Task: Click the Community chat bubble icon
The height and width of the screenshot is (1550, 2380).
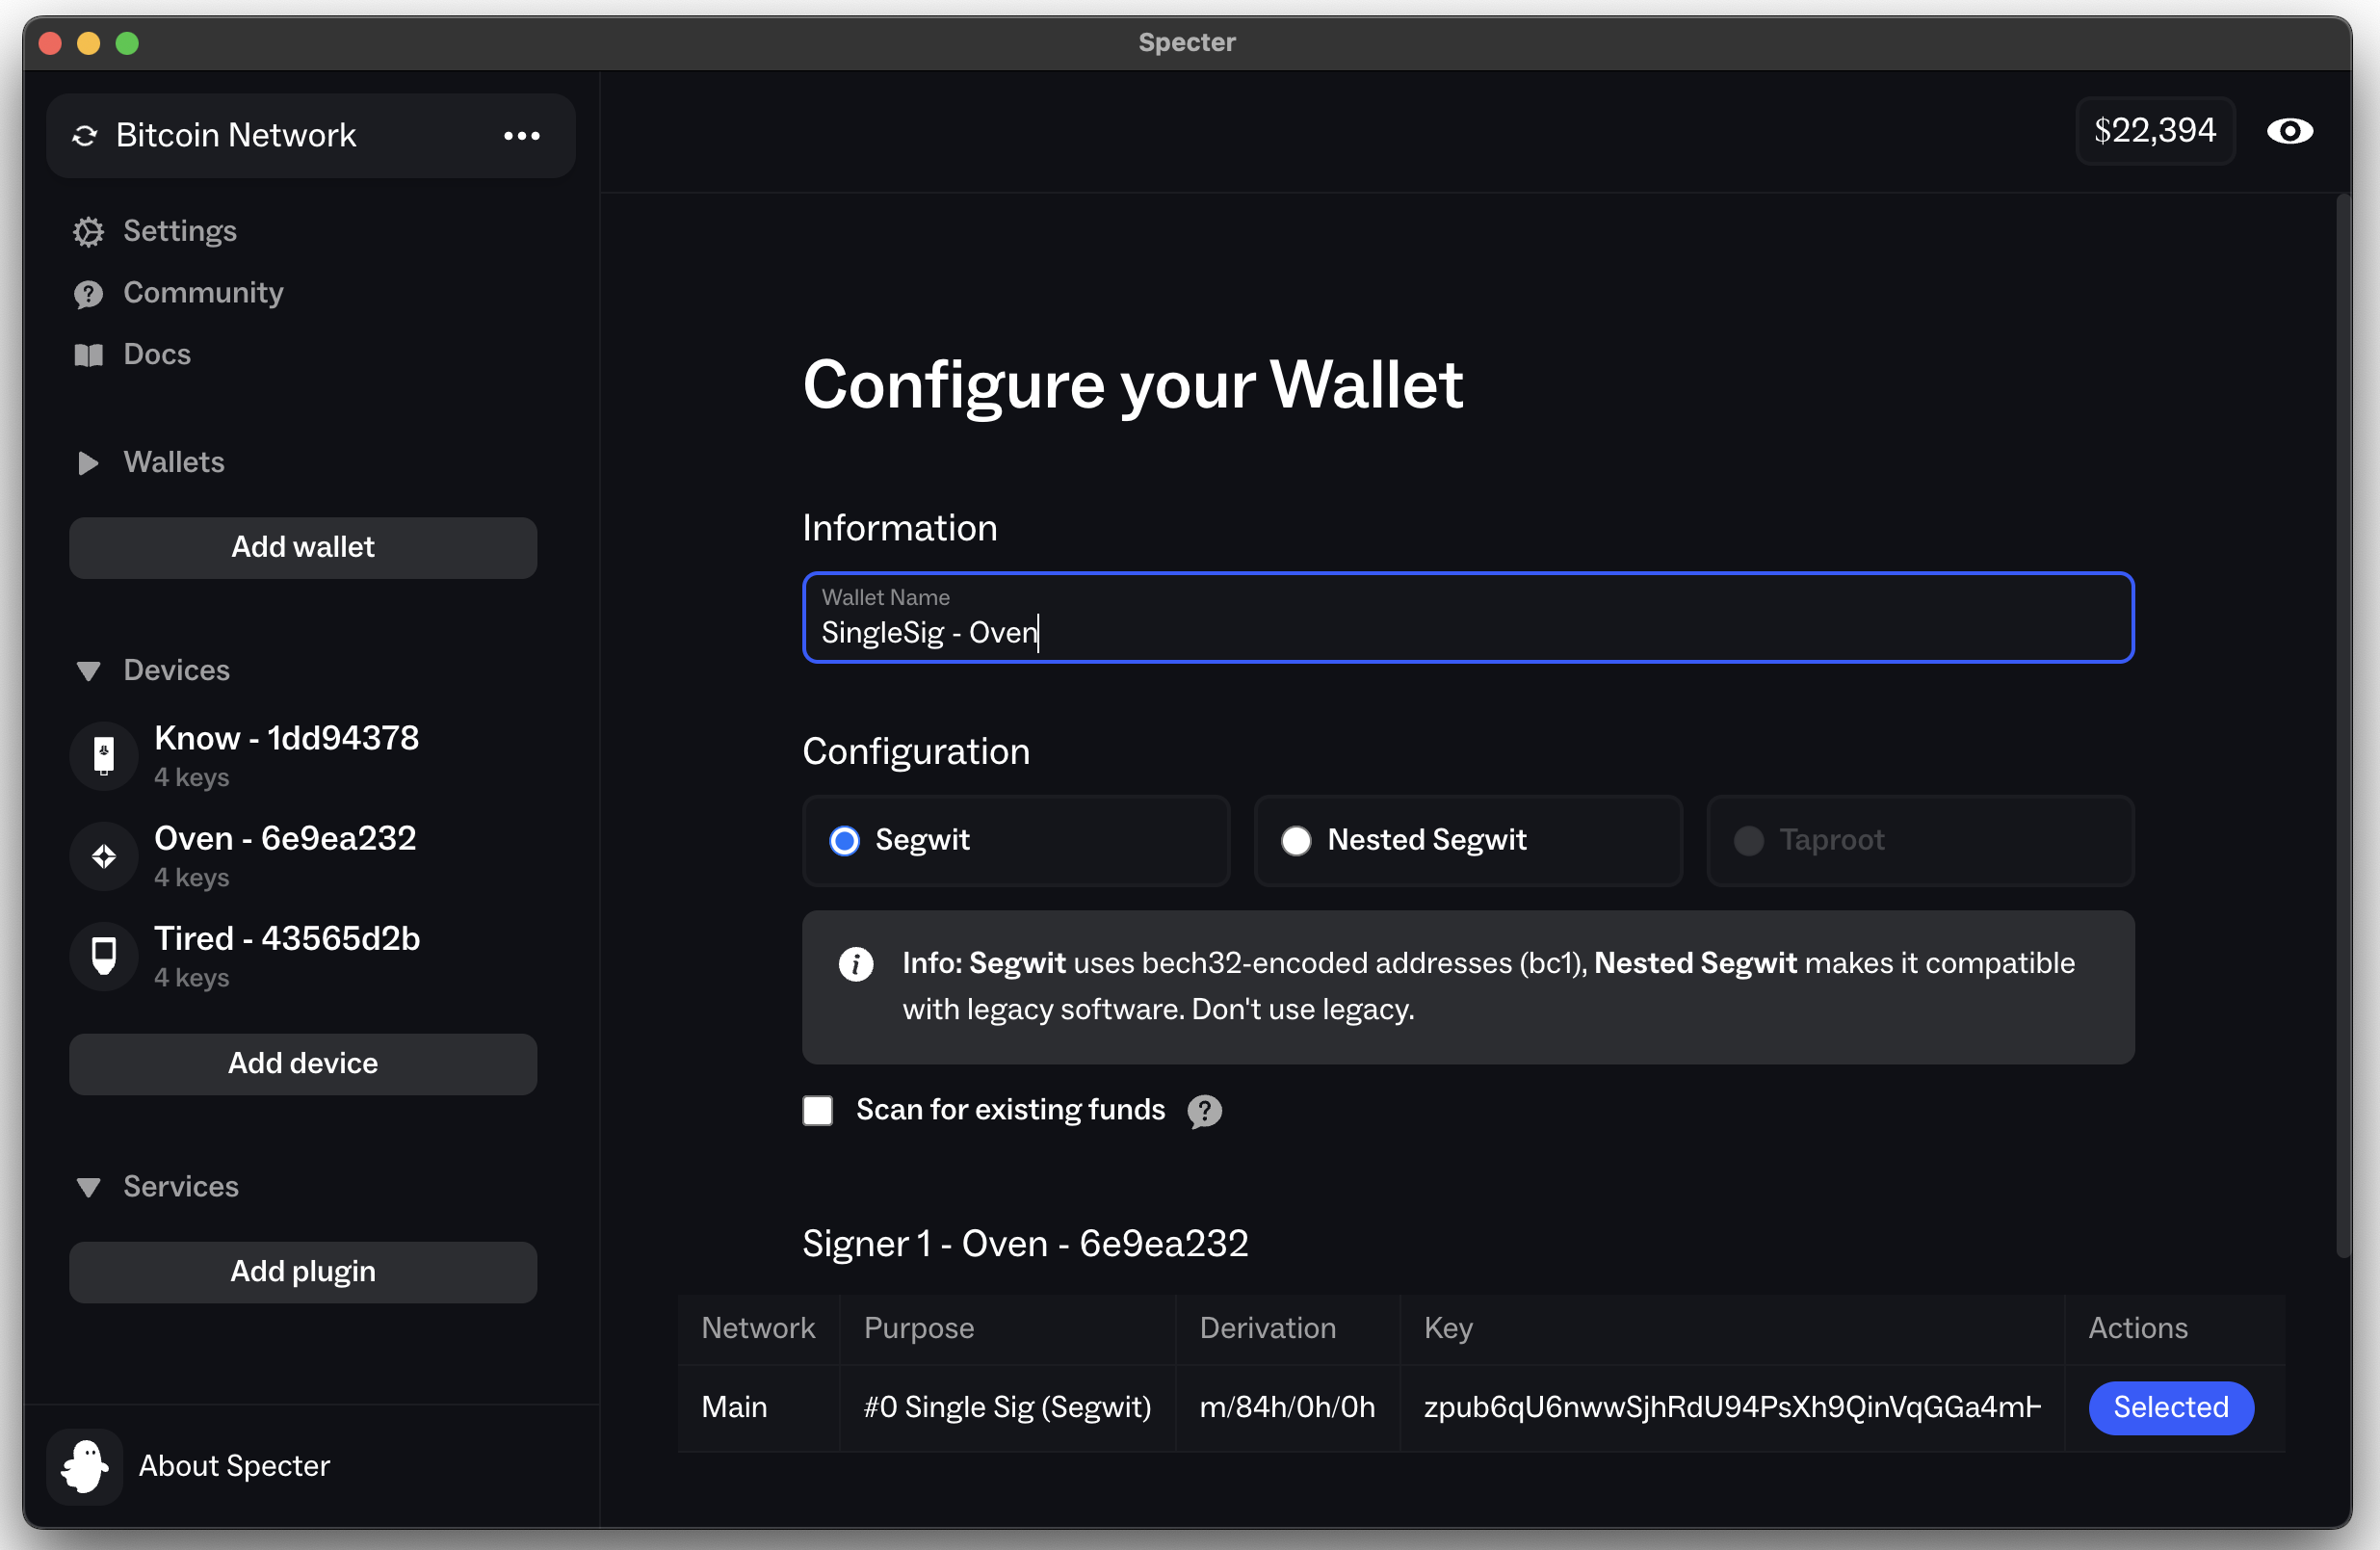Action: pos(88,294)
